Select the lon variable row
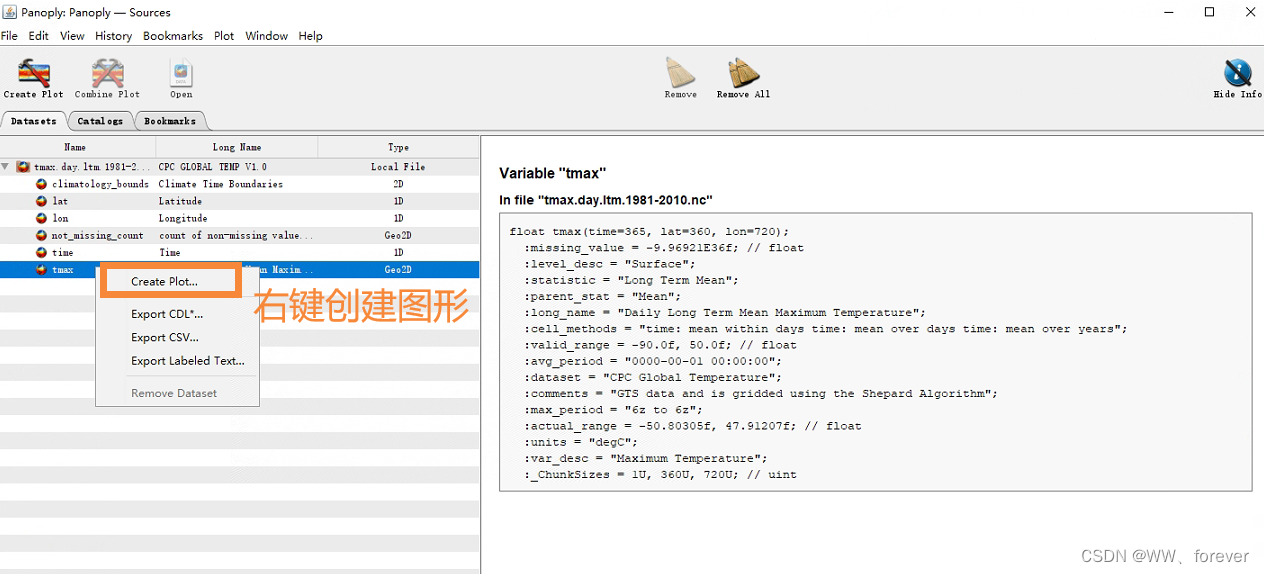Screen dimensions: 1264x574 pos(240,218)
